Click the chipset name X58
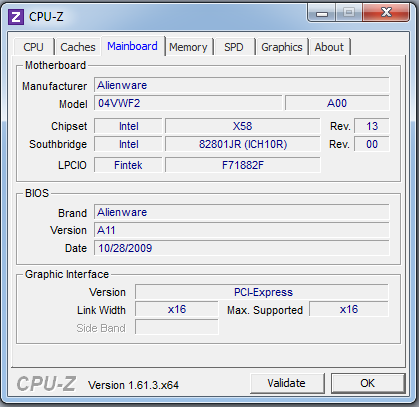The width and height of the screenshot is (419, 407). click(x=243, y=126)
